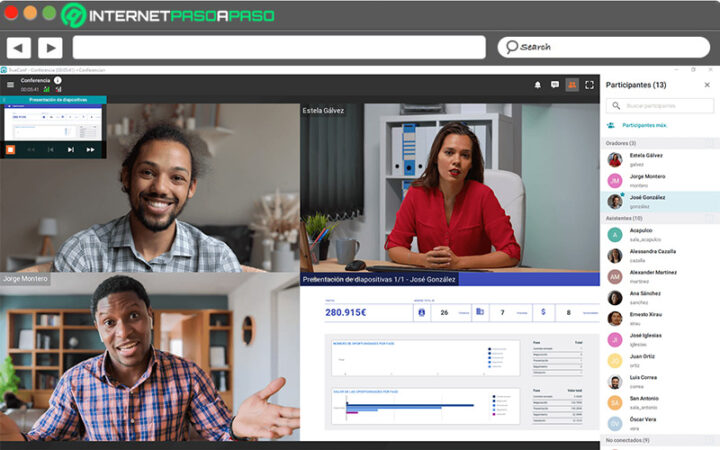The height and width of the screenshot is (450, 720).
Task: Stop the slideshow with orange stop button
Action: click(10, 150)
